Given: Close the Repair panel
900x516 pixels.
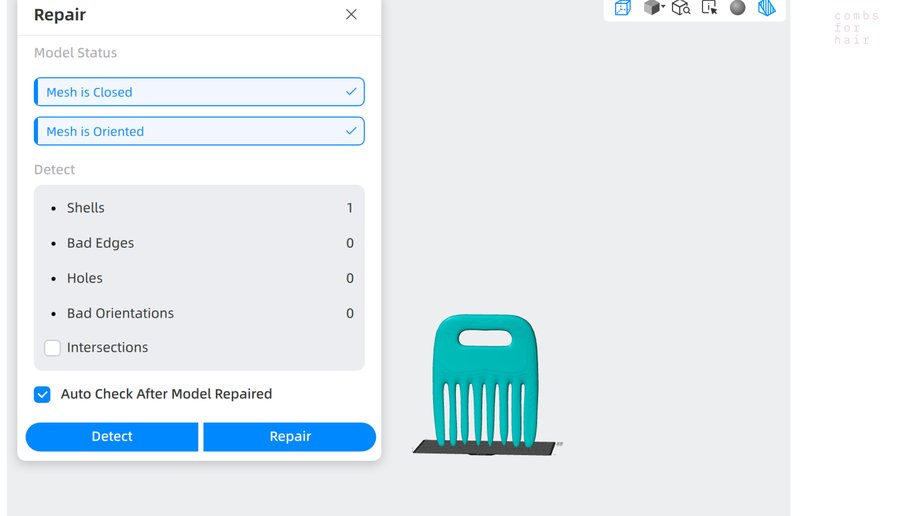Looking at the screenshot, I should point(351,14).
